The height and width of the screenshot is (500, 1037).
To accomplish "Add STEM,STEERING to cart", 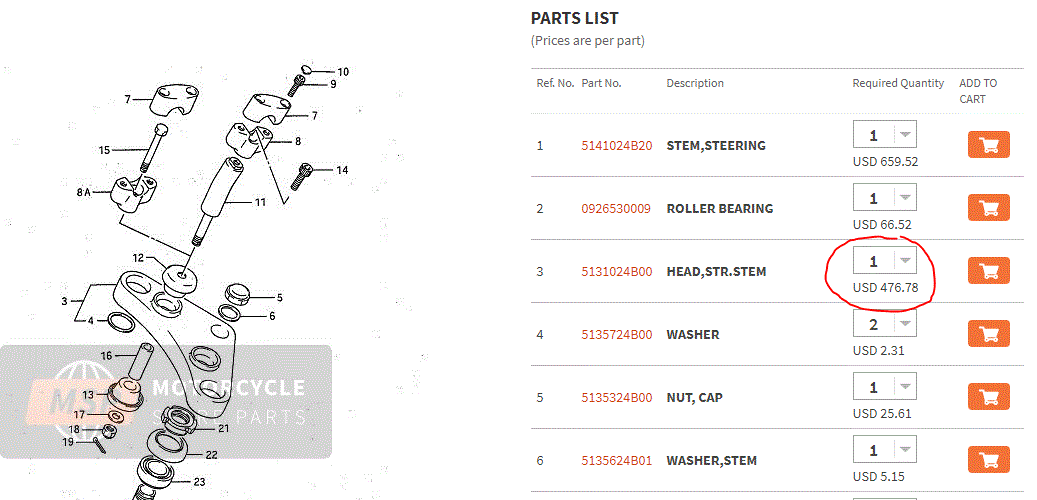I will point(988,145).
